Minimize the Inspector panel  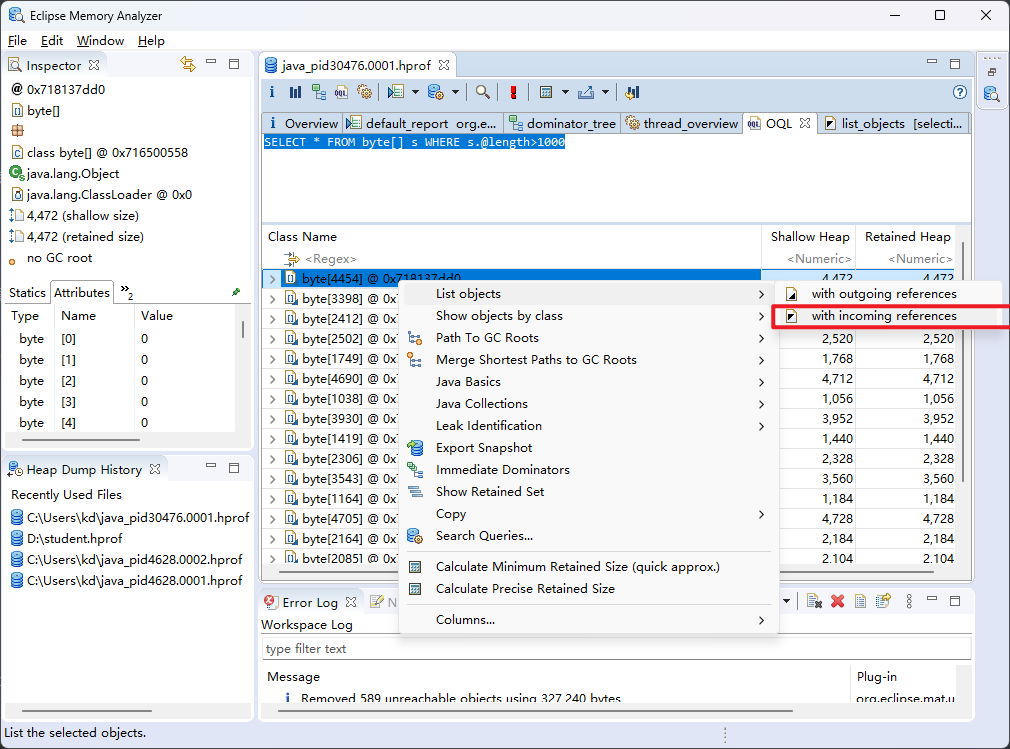[x=211, y=62]
